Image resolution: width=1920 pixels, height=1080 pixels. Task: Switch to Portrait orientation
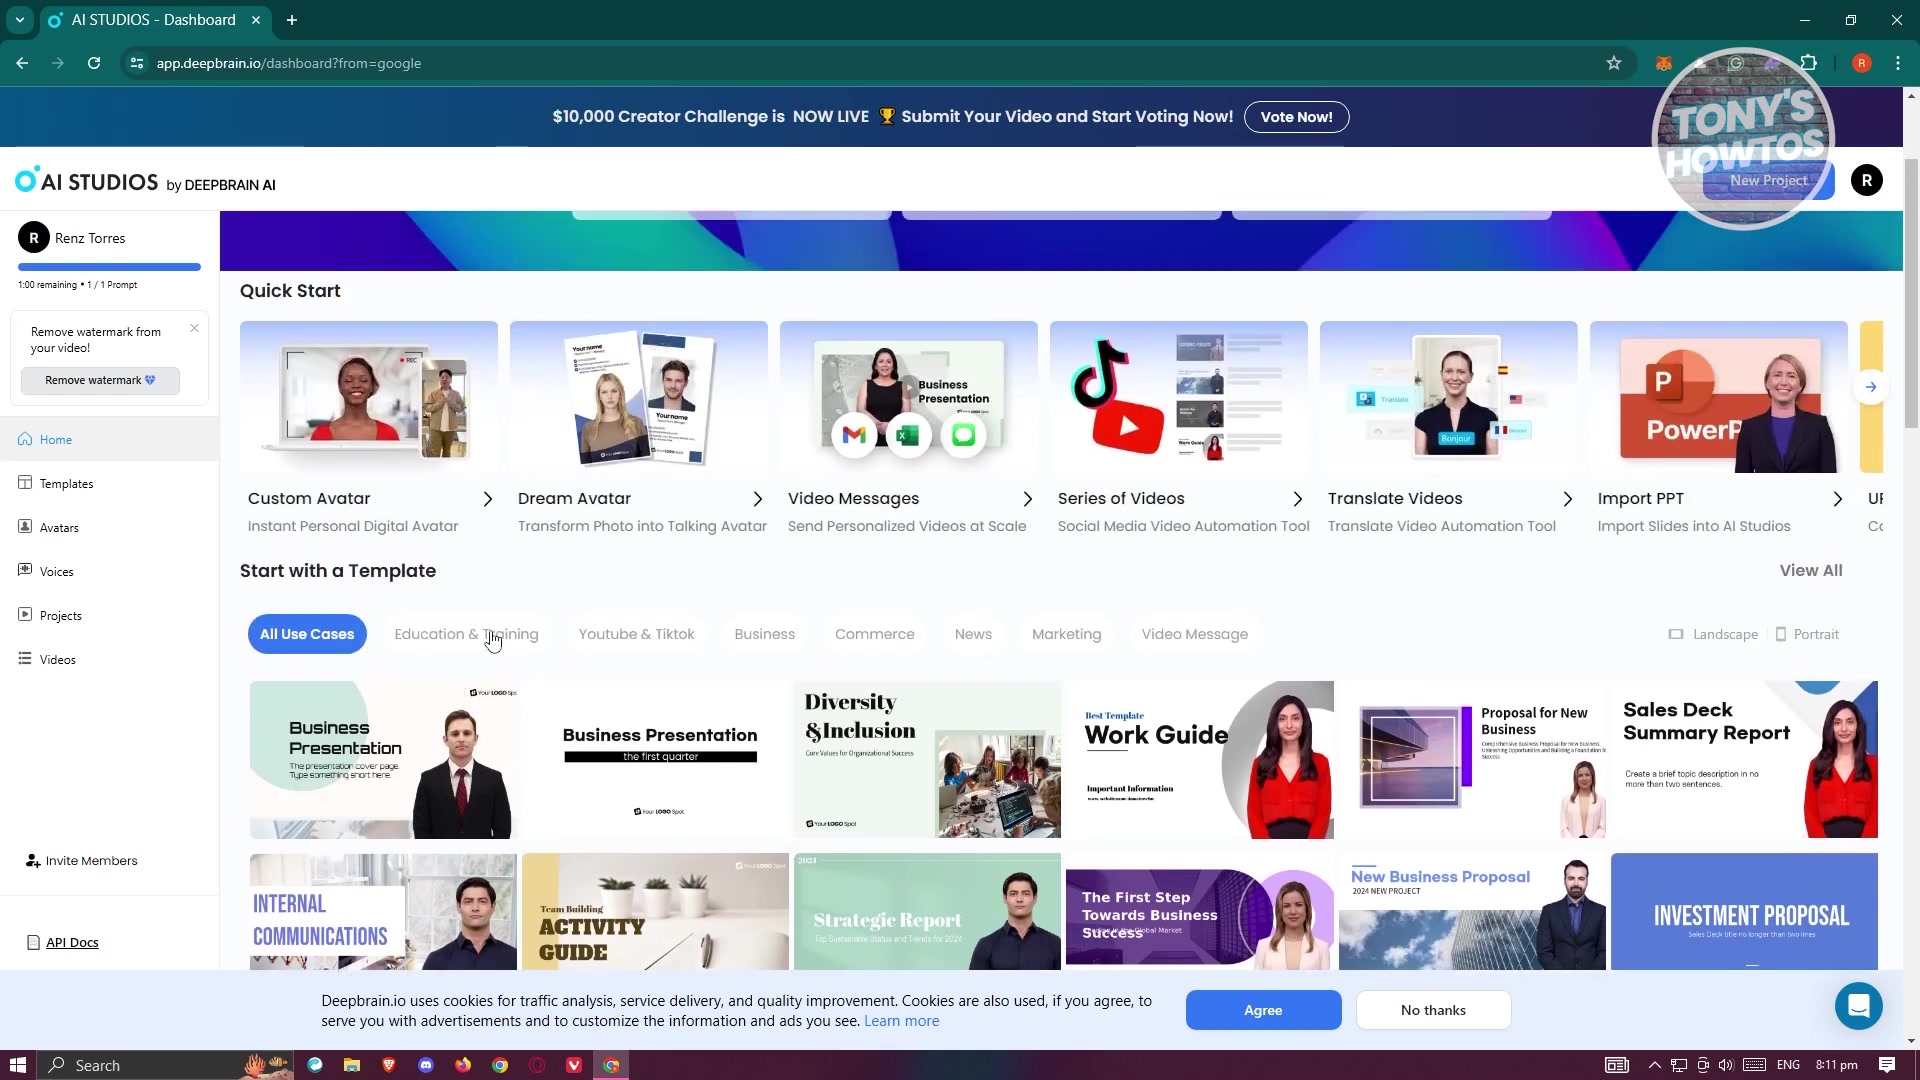(1807, 634)
